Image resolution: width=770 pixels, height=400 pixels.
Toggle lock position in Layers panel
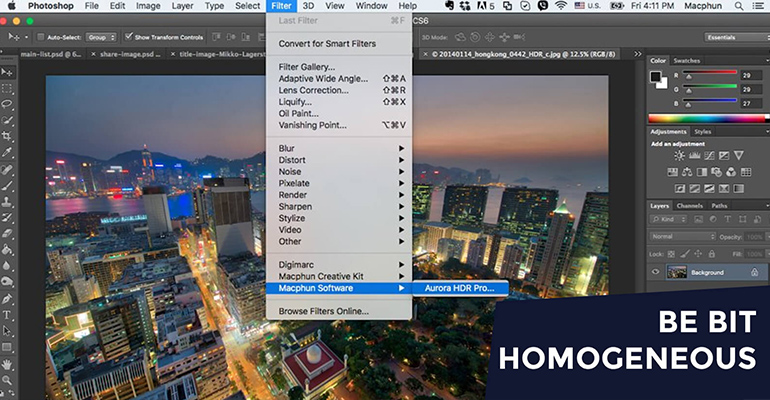[x=698, y=254]
